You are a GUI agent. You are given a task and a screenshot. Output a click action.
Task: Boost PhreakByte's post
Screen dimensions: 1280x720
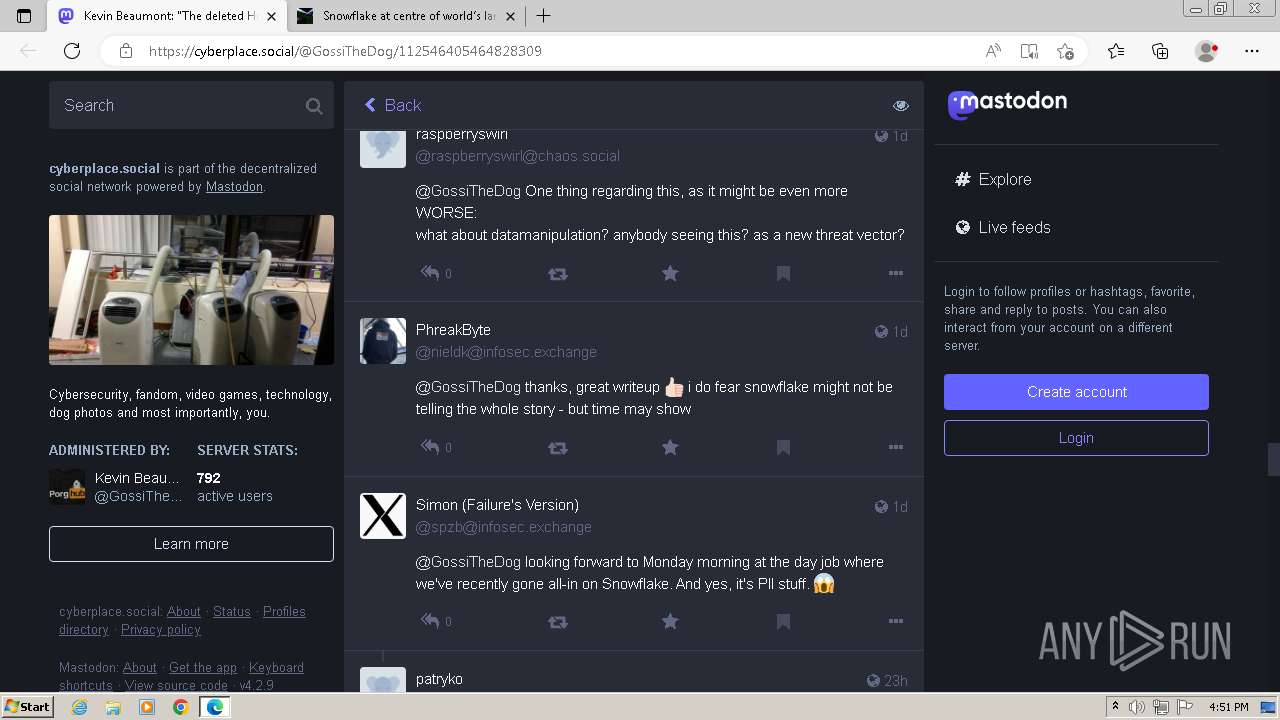tap(558, 447)
